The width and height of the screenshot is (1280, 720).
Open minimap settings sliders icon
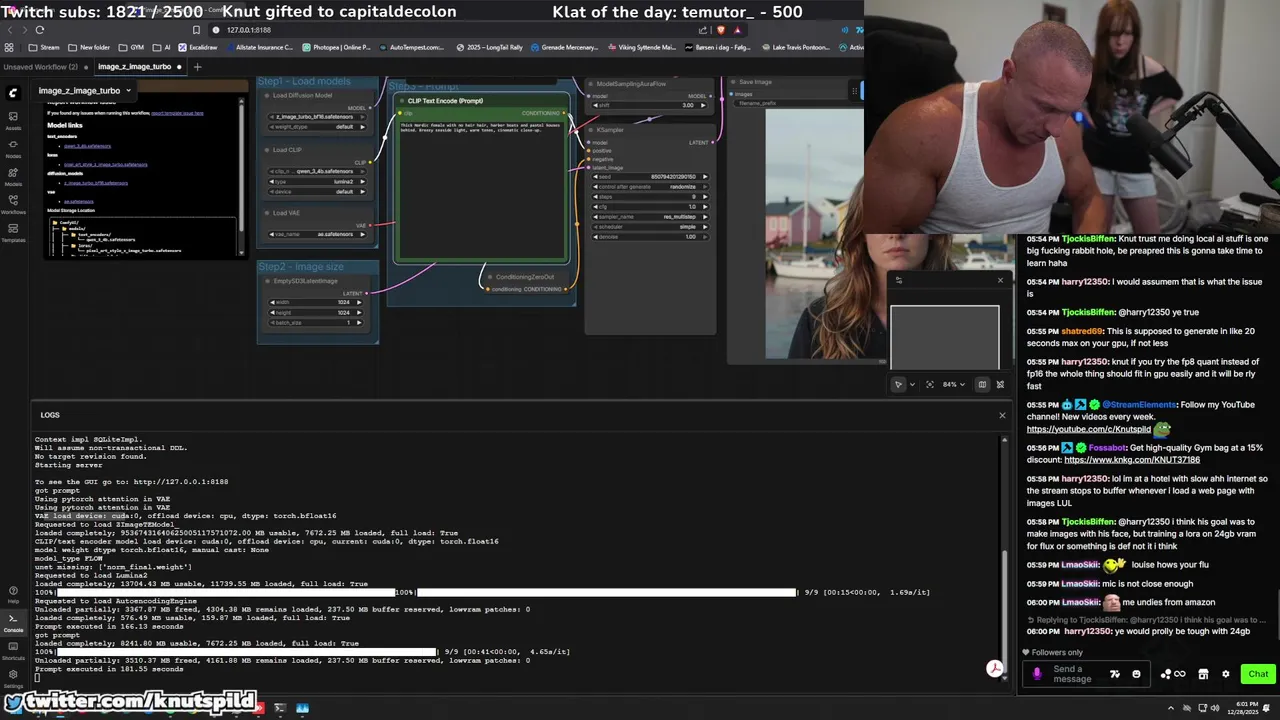pyautogui.click(x=898, y=280)
